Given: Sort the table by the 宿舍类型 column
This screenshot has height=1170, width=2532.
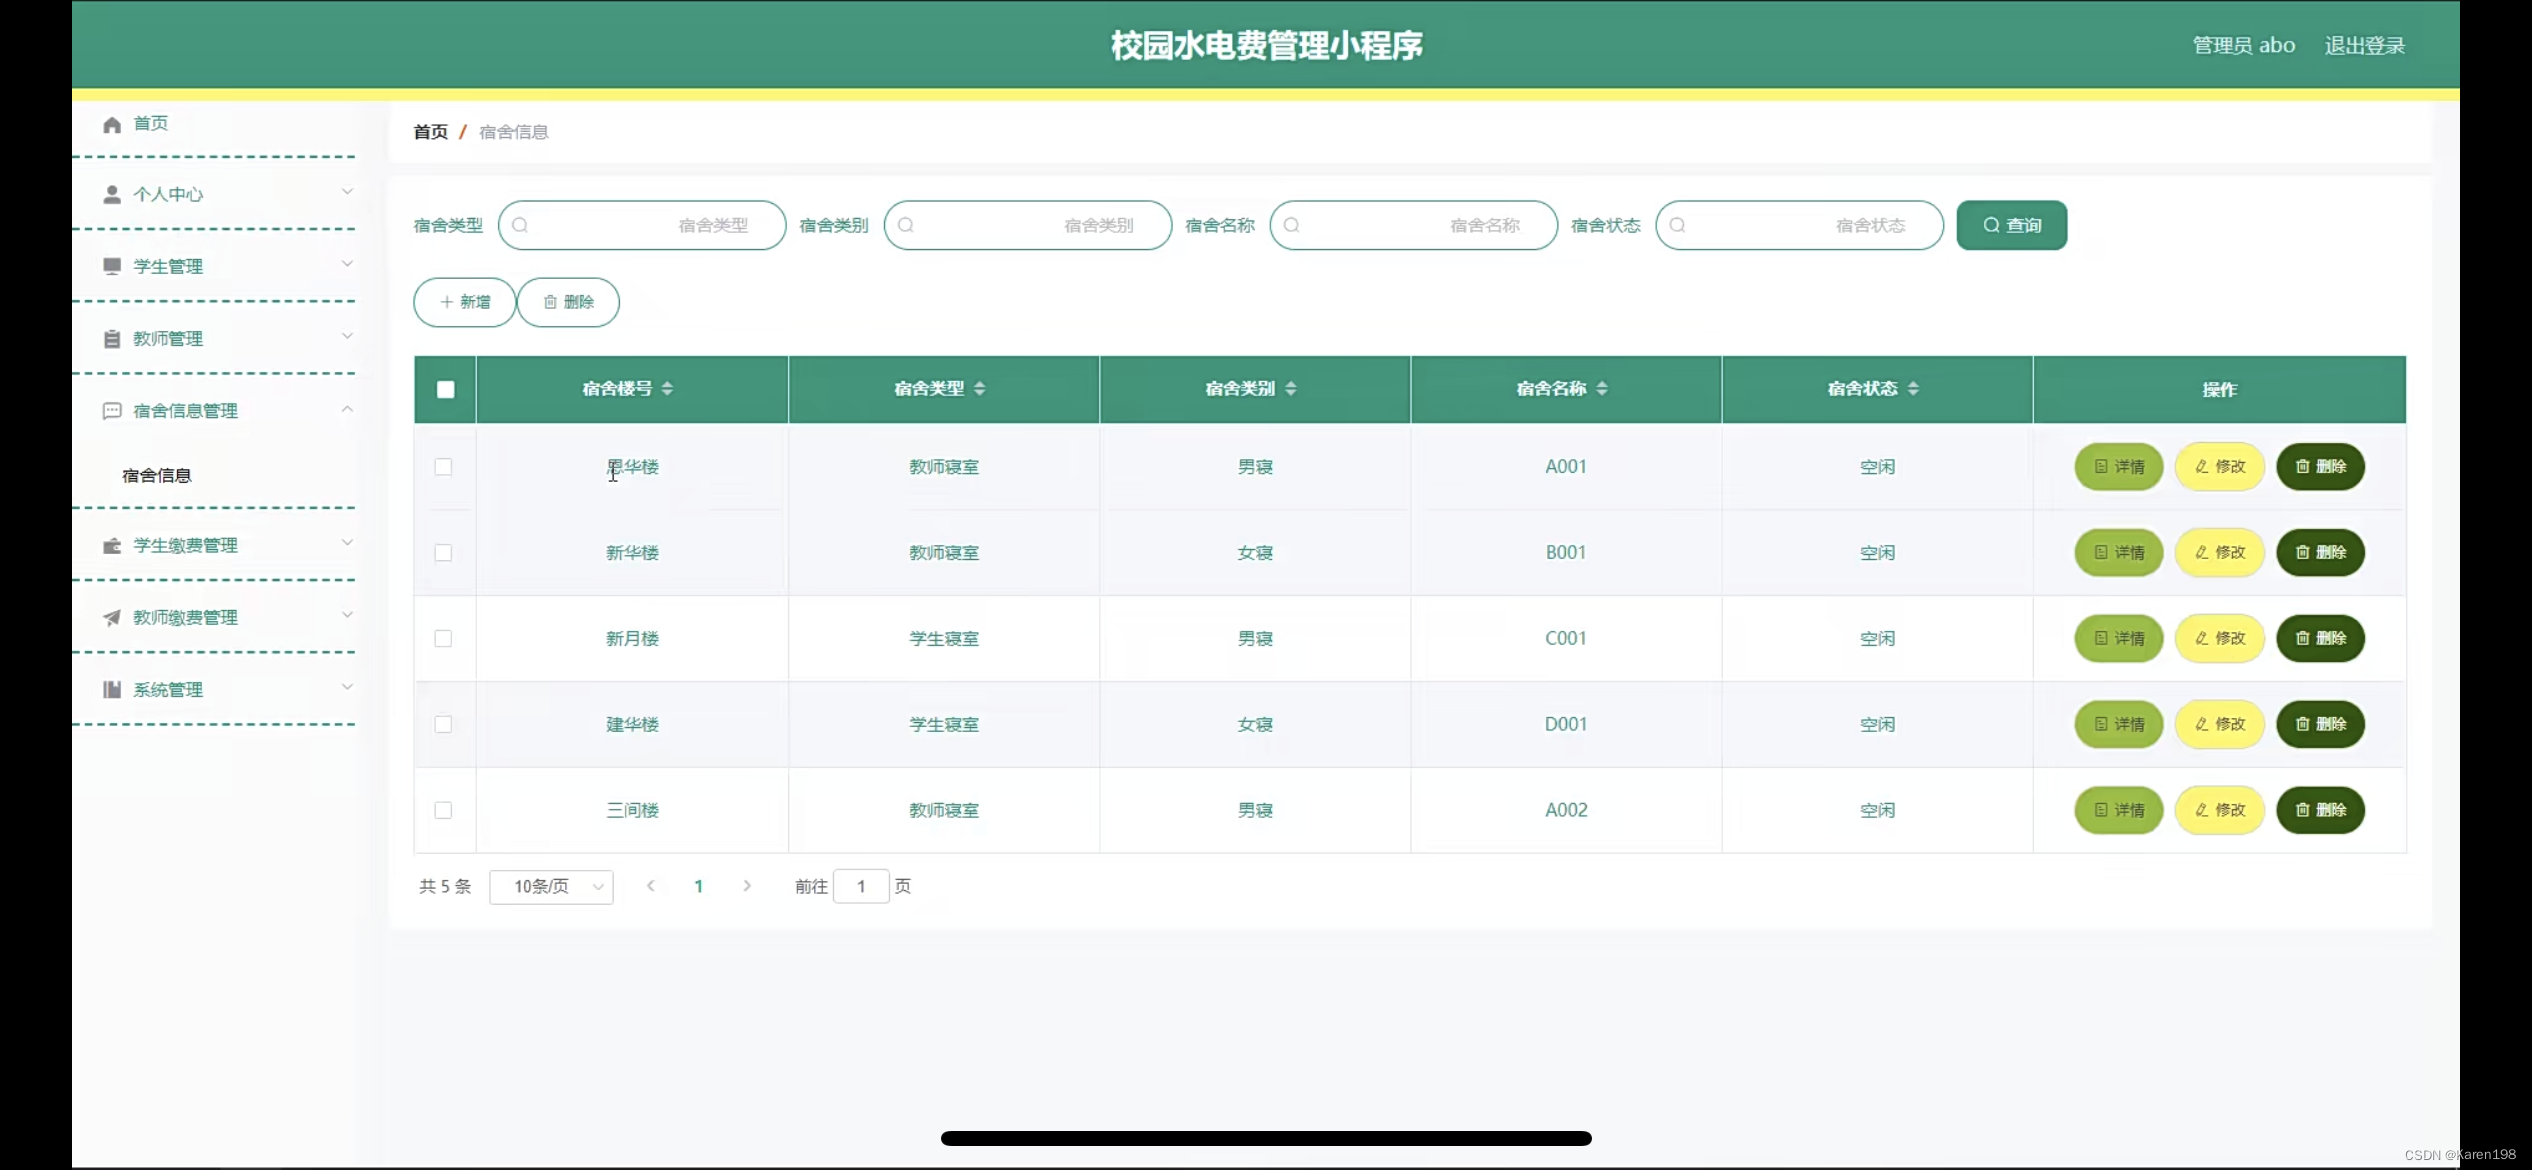Looking at the screenshot, I should (x=980, y=389).
